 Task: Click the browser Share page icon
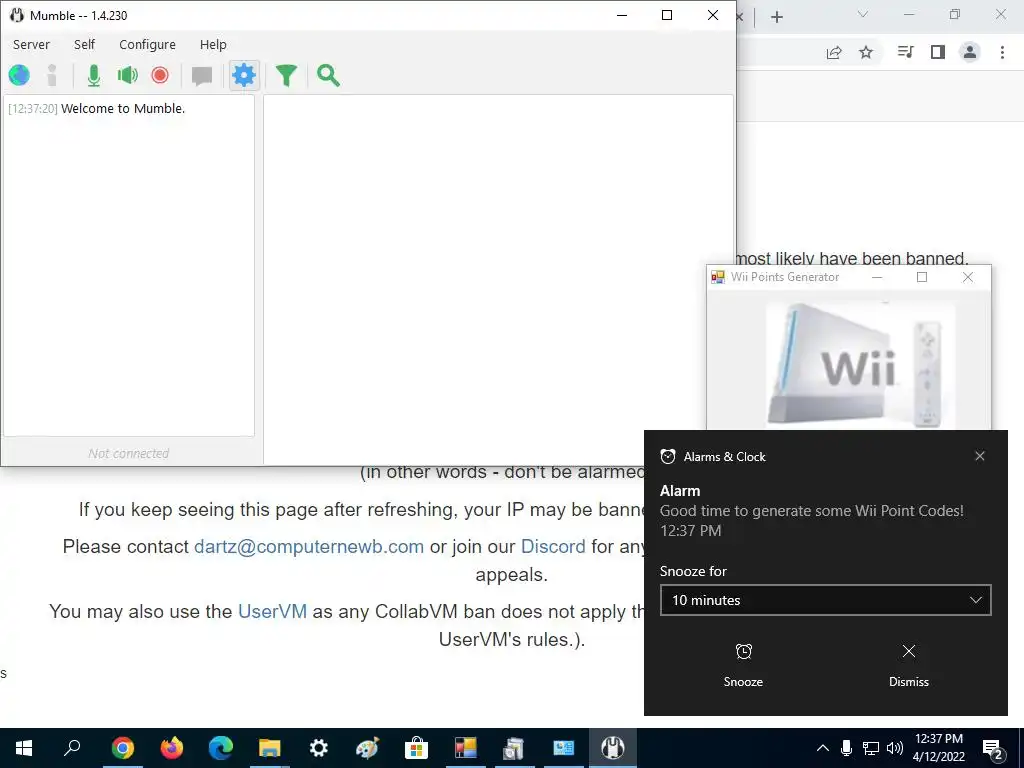[834, 52]
